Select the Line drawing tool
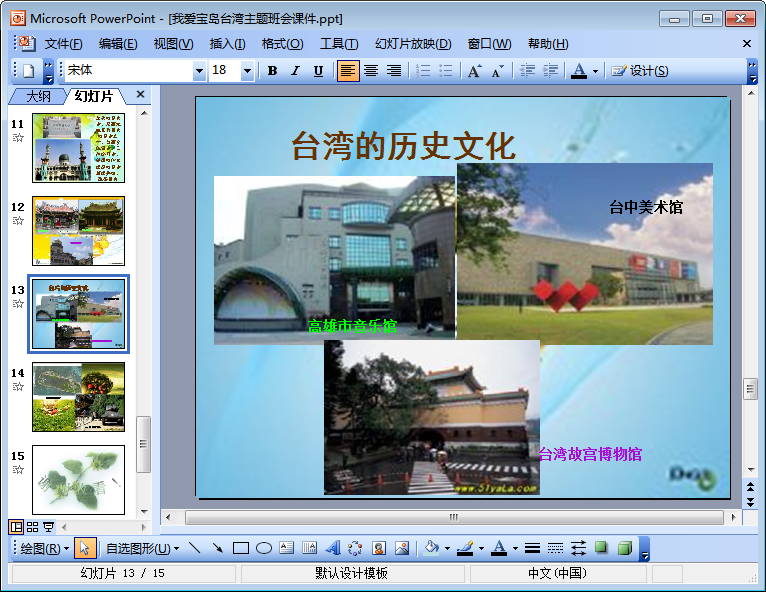The height and width of the screenshot is (592, 766). tap(194, 548)
